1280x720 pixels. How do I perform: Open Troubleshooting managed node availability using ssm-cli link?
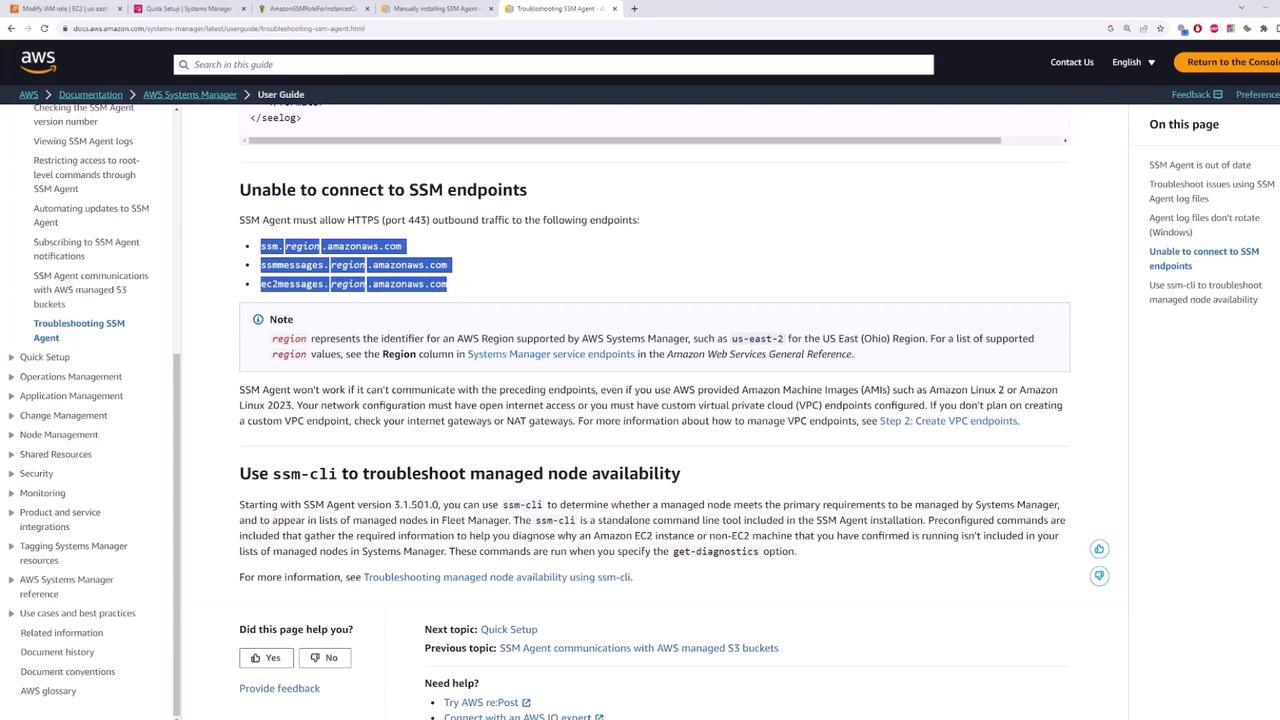[x=497, y=577]
